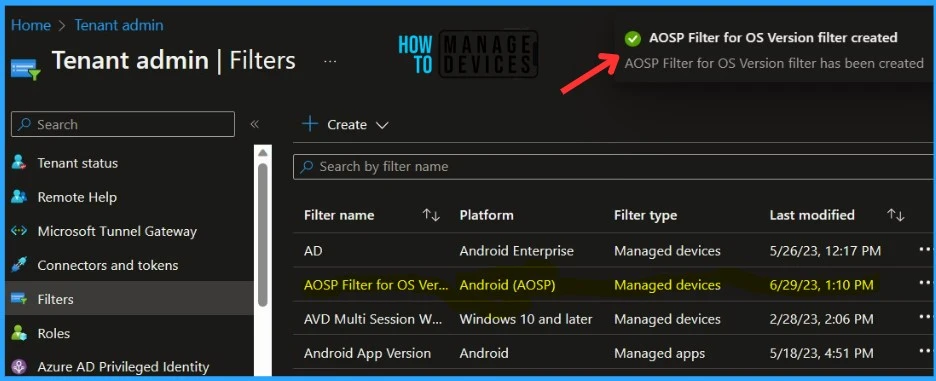Viewport: 936px width, 381px height.
Task: Click the Azure AD Privileged Identity icon
Action: click(19, 367)
